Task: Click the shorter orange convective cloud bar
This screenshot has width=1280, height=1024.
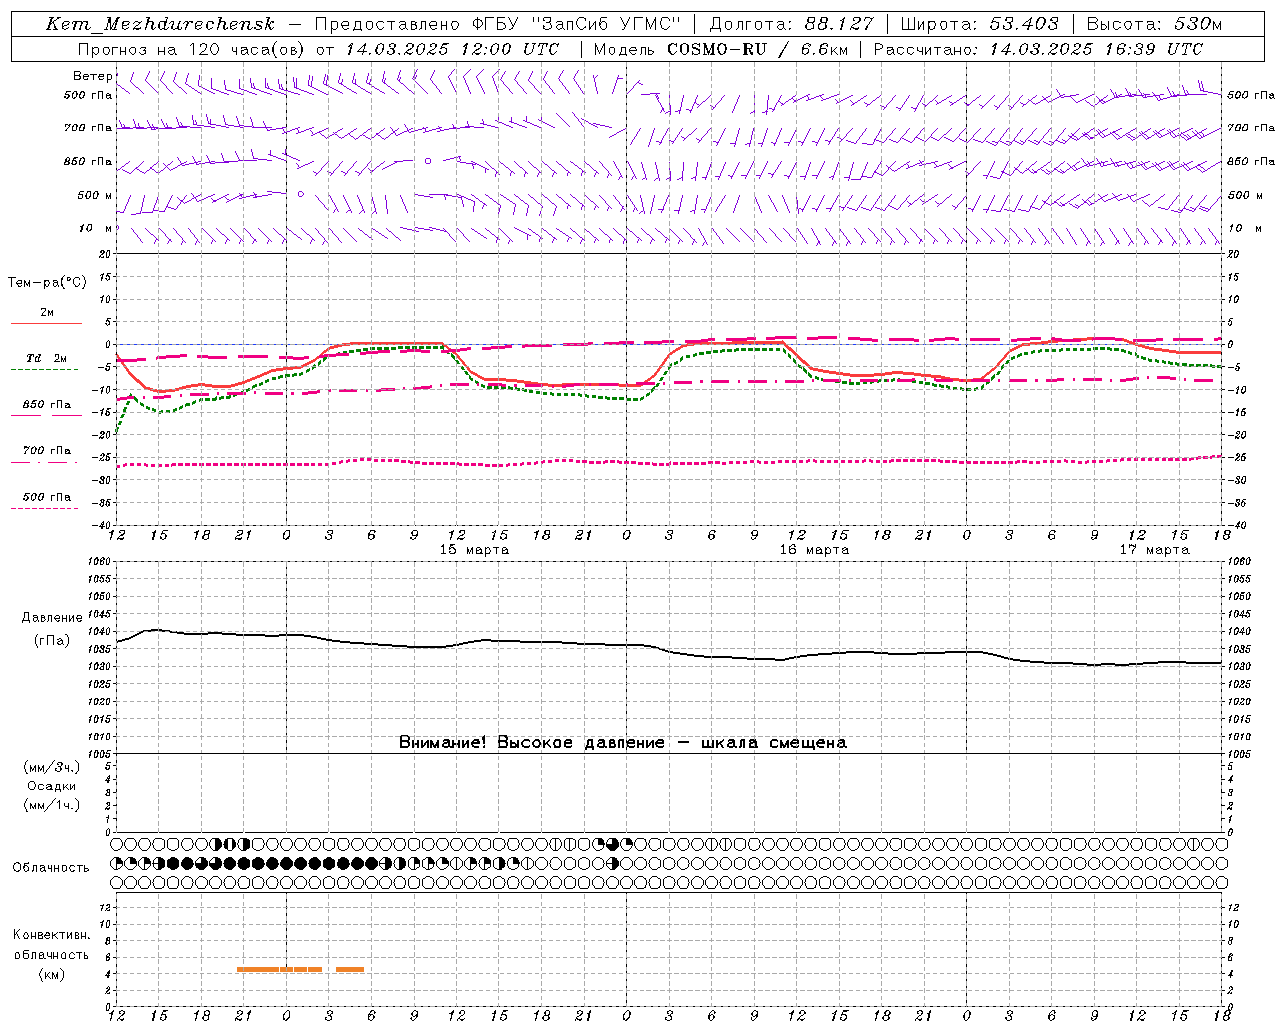Action: [x=350, y=969]
